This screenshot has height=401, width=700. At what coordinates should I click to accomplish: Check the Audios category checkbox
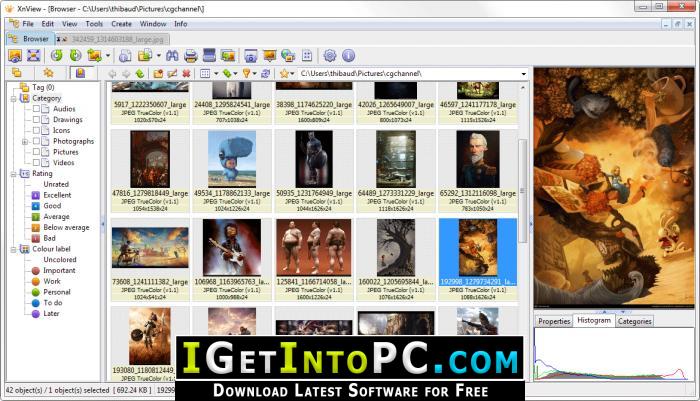pos(38,108)
